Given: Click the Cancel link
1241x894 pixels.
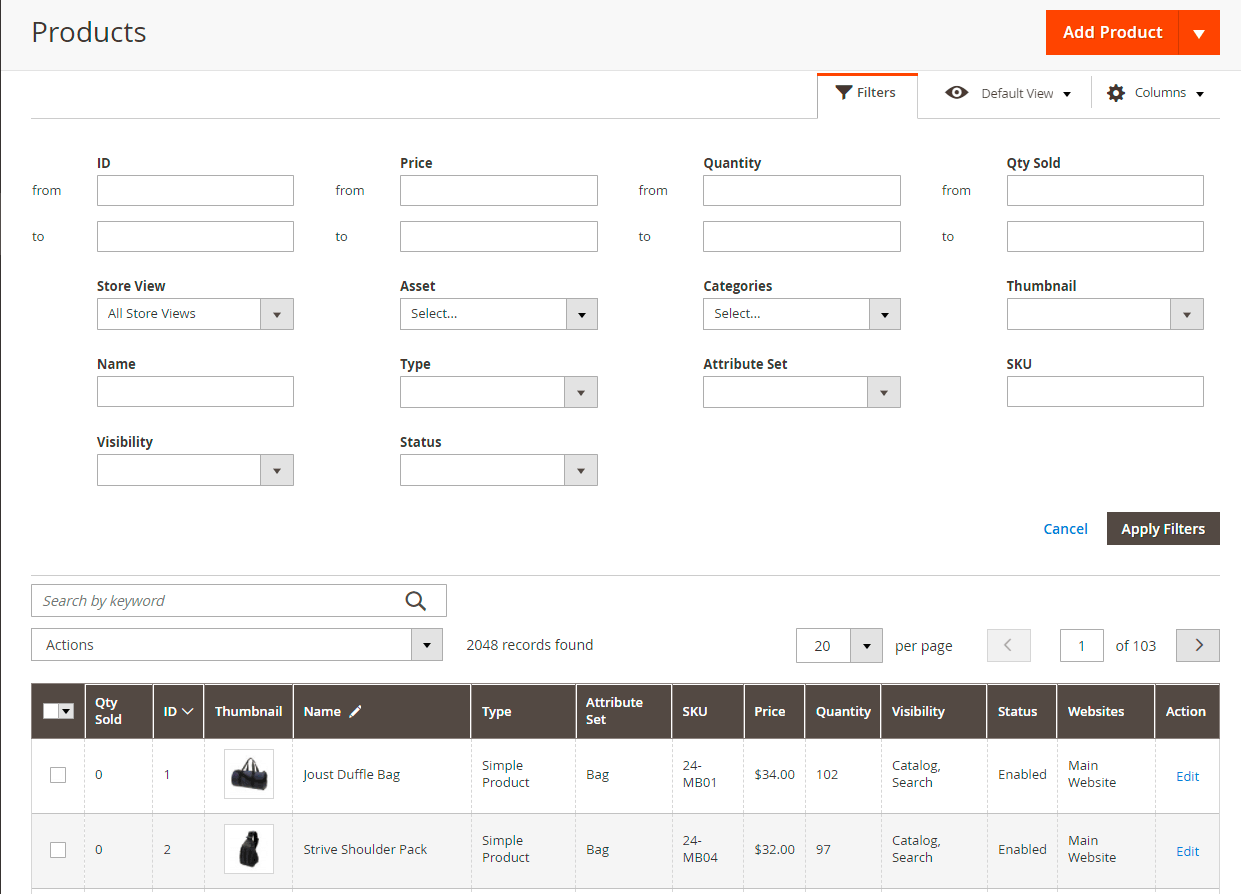Looking at the screenshot, I should click(x=1065, y=529).
